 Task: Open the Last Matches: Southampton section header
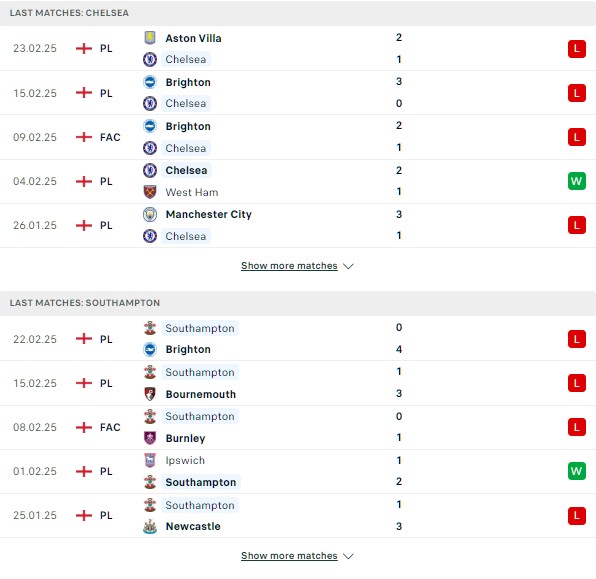(298, 303)
